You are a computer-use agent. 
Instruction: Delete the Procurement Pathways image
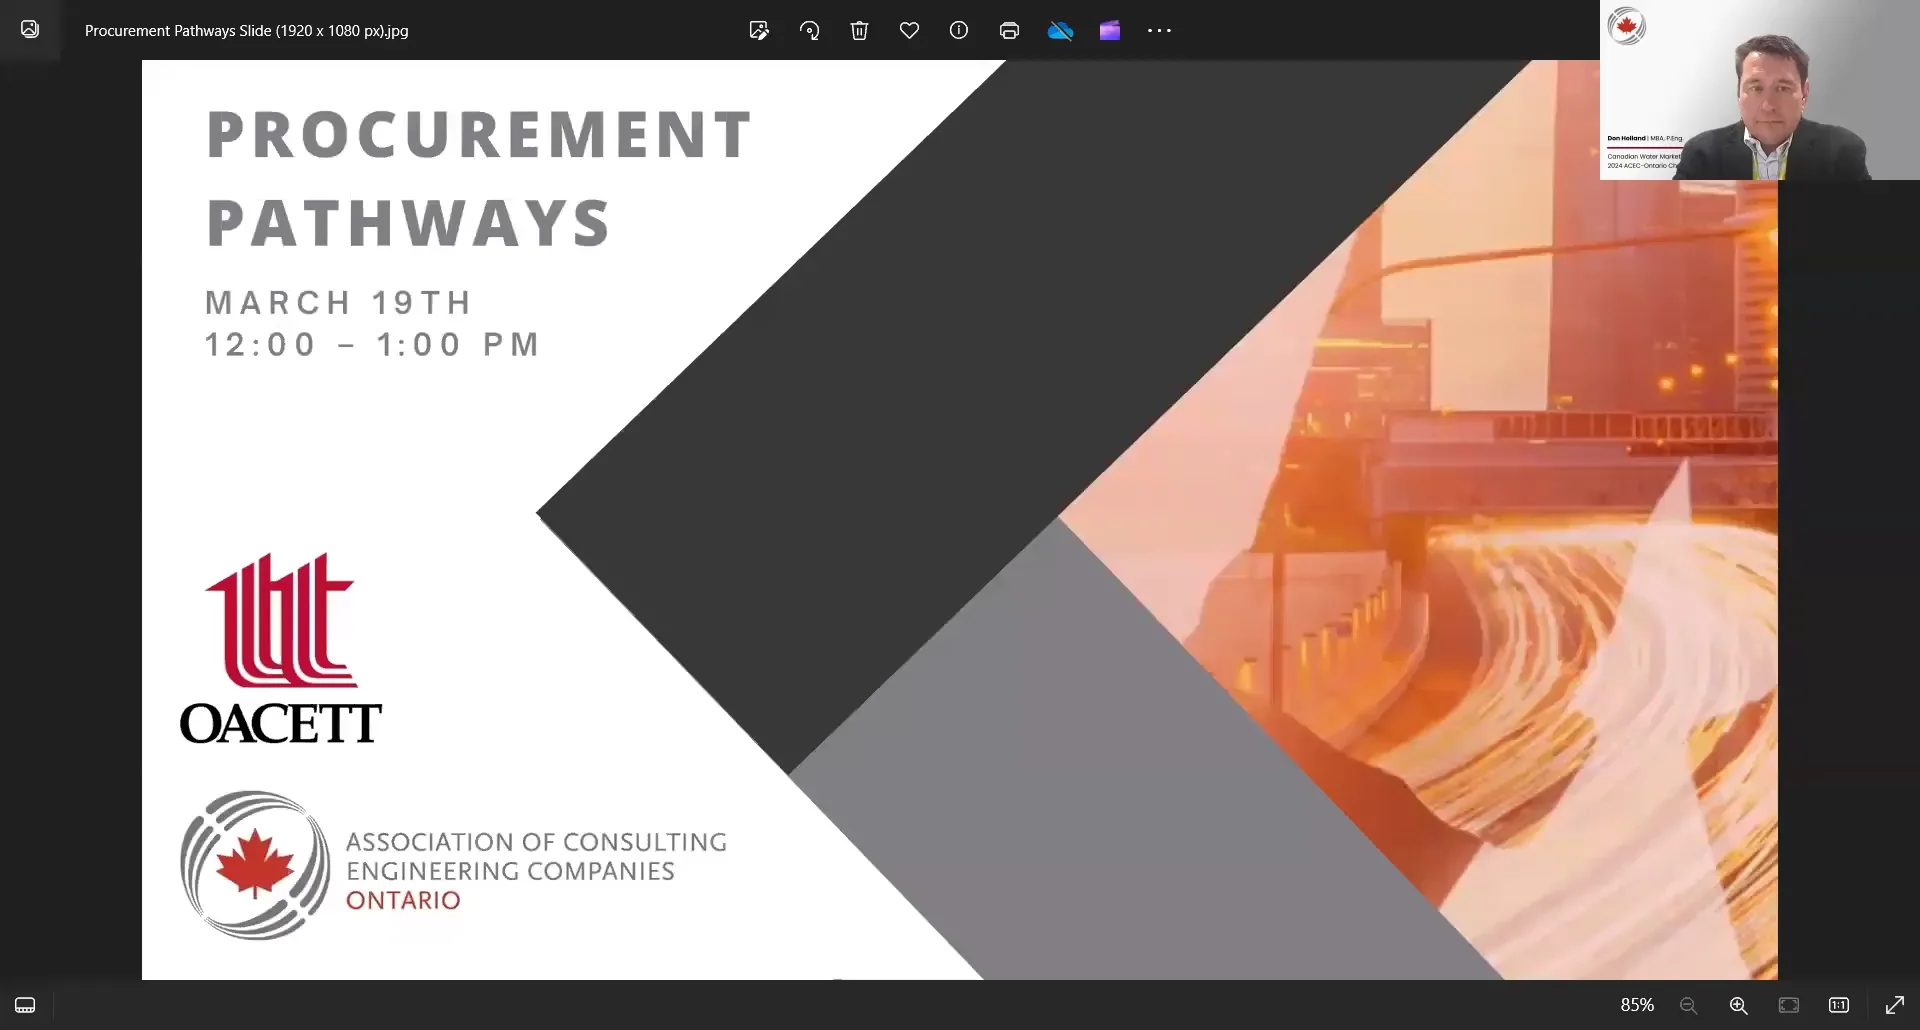[859, 30]
